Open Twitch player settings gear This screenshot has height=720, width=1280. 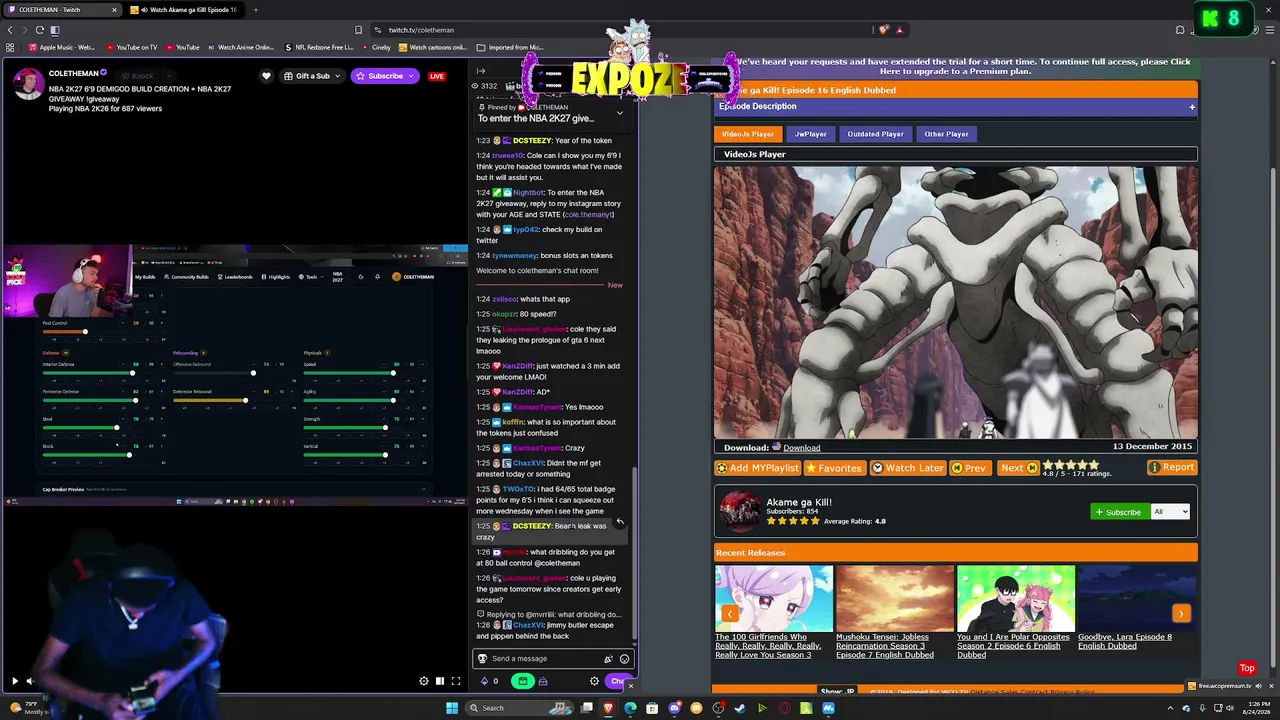424,681
